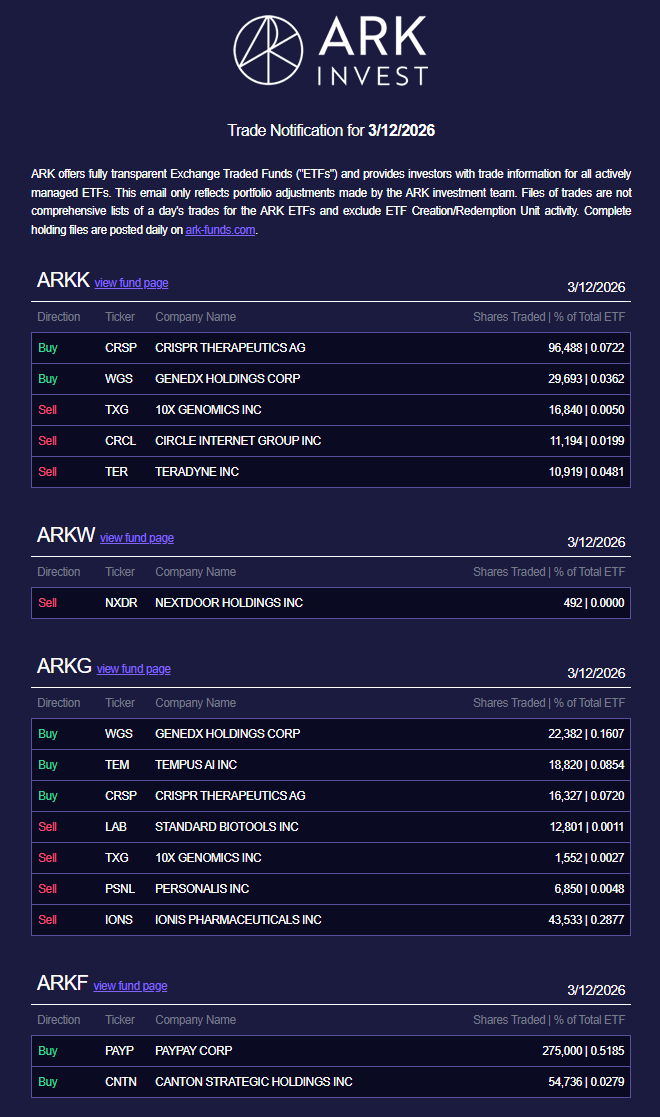This screenshot has width=660, height=1117.
Task: Select the PAYP ticker cell
Action: click(119, 1051)
